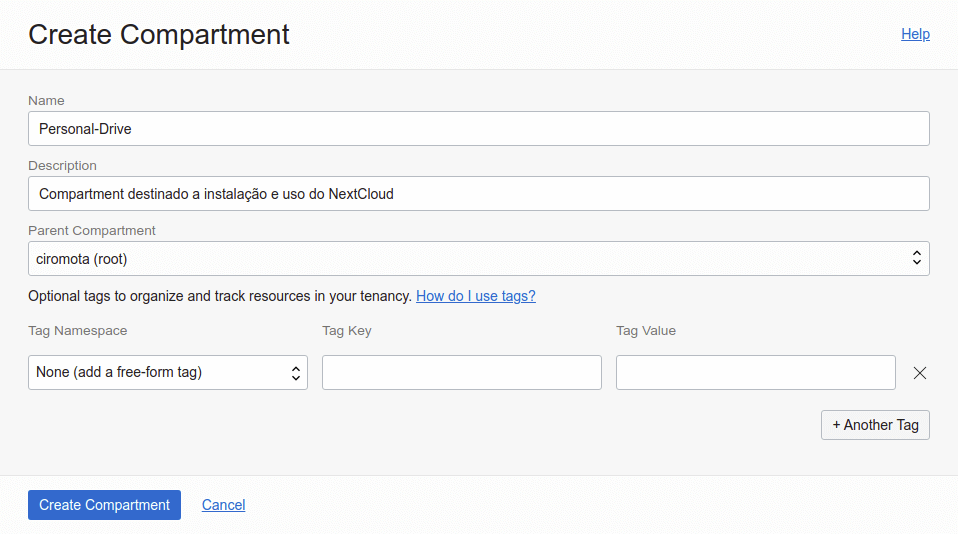Click the 'Tag Key' column label

pyautogui.click(x=346, y=331)
